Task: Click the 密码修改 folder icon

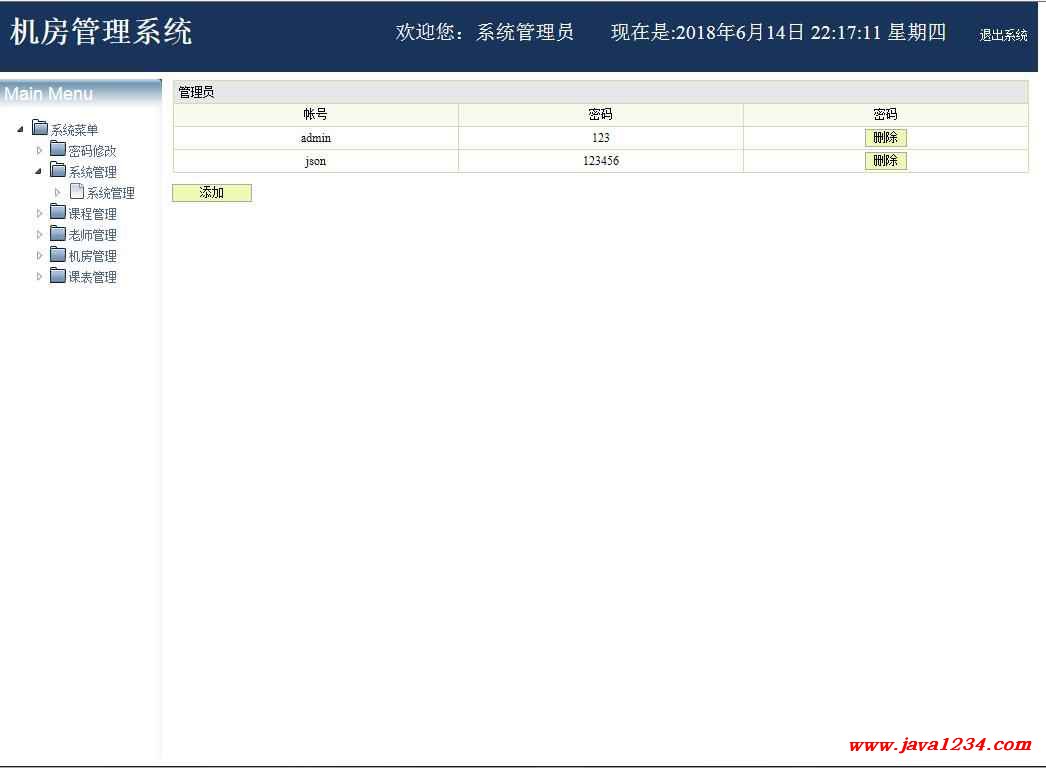Action: pos(58,150)
